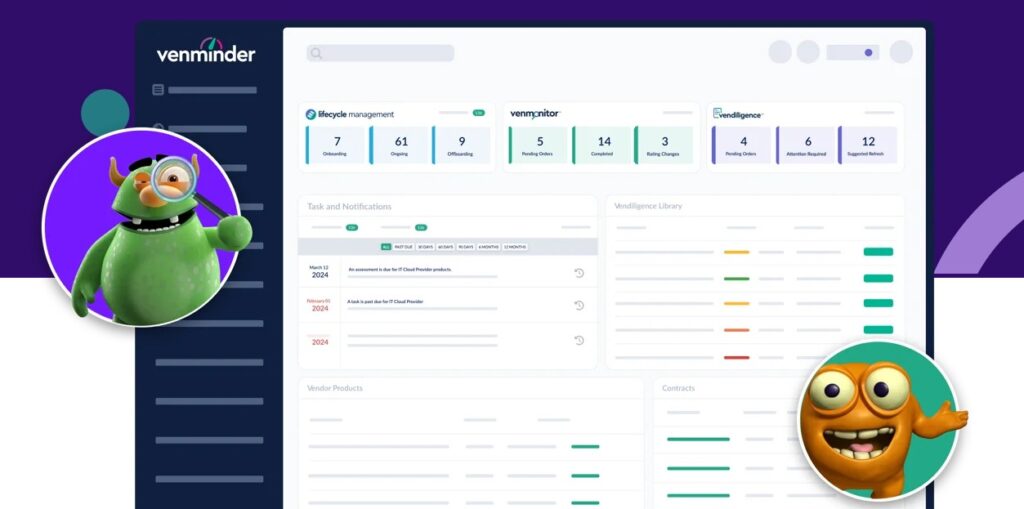
Task: Click 'An assessment is due for IT Cloud Provider products'
Action: 400,269
